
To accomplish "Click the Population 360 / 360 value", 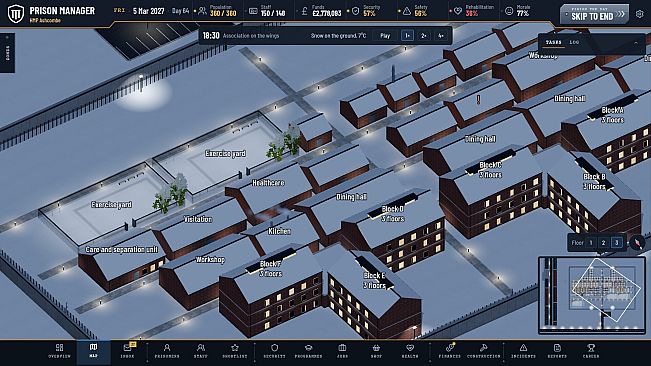I will coord(223,14).
